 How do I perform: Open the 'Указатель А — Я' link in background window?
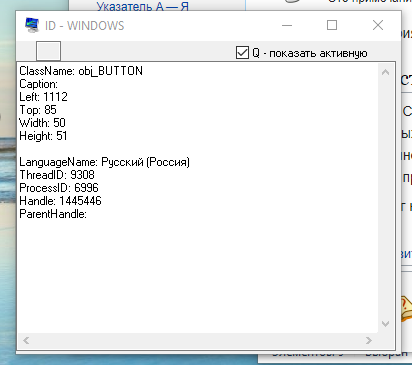(x=143, y=6)
